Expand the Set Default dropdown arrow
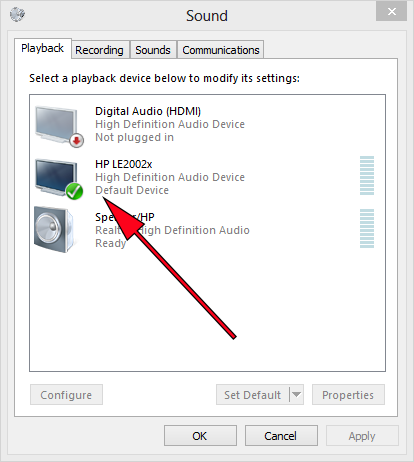The image size is (414, 462). tap(296, 395)
